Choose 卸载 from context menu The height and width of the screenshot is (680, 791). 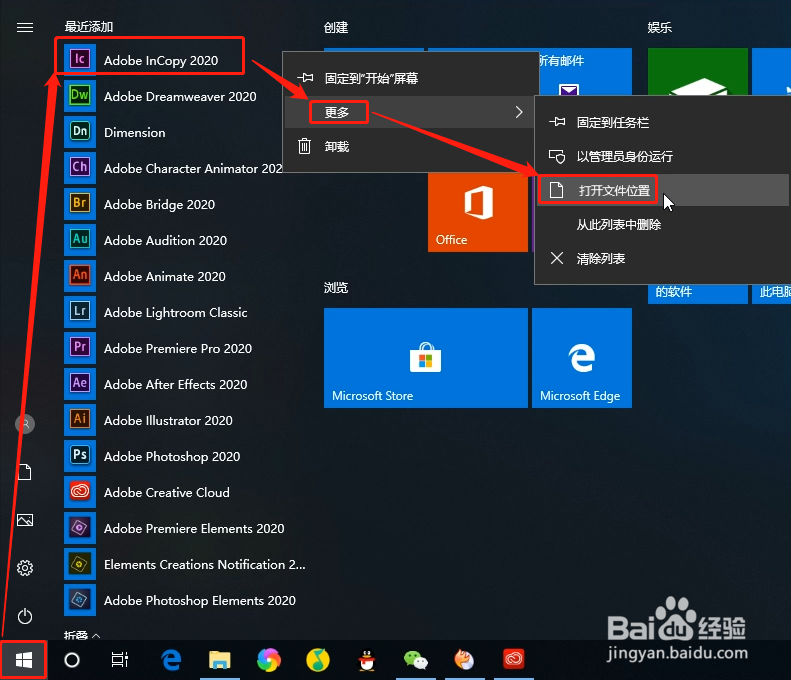410,146
